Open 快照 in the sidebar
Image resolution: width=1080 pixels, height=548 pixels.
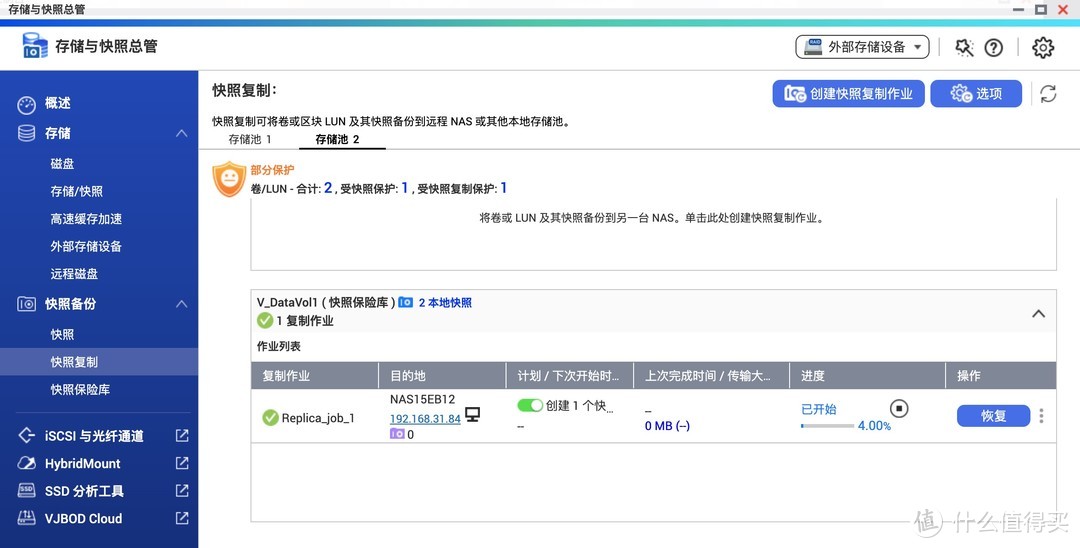coord(62,335)
